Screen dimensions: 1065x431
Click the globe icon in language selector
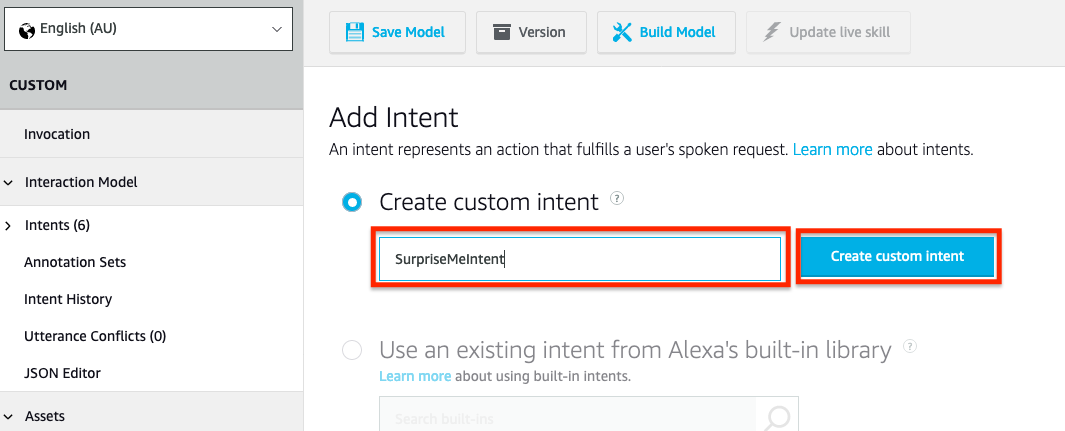tap(27, 30)
